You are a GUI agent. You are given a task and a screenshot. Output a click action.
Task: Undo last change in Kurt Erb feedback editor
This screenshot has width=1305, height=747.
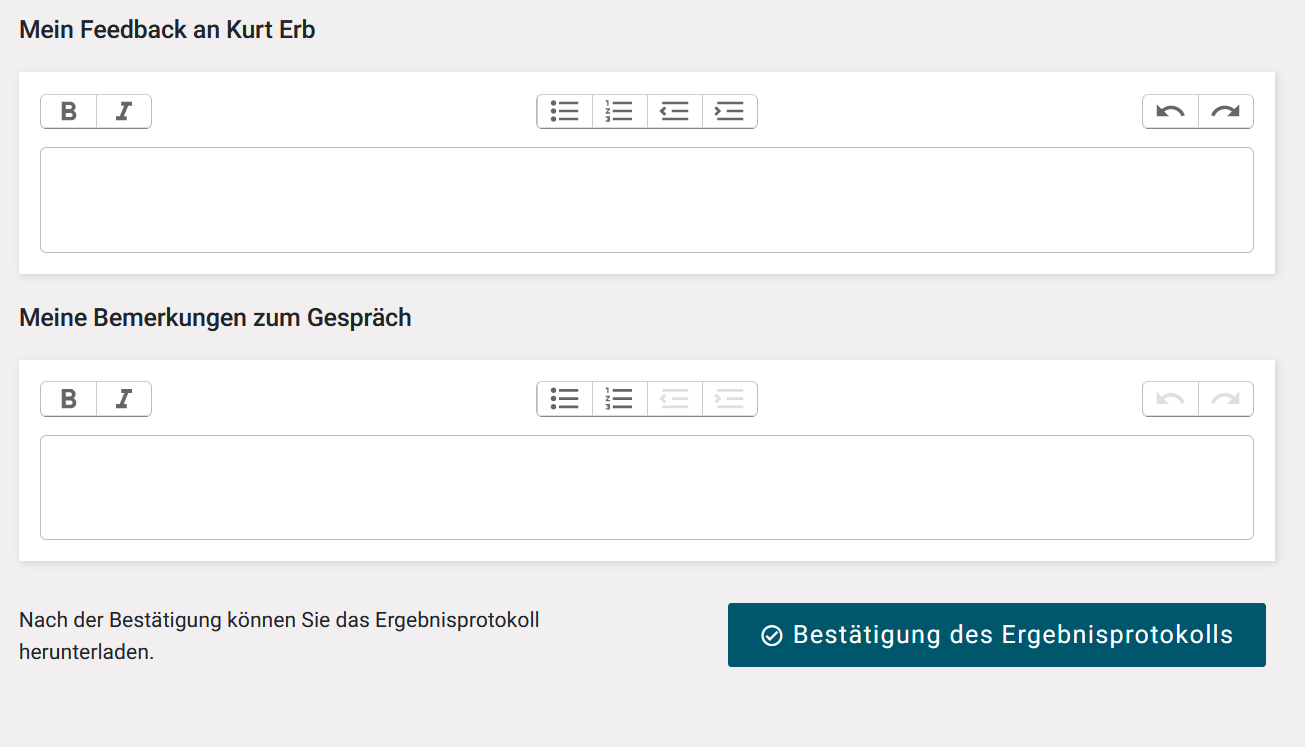tap(1170, 112)
